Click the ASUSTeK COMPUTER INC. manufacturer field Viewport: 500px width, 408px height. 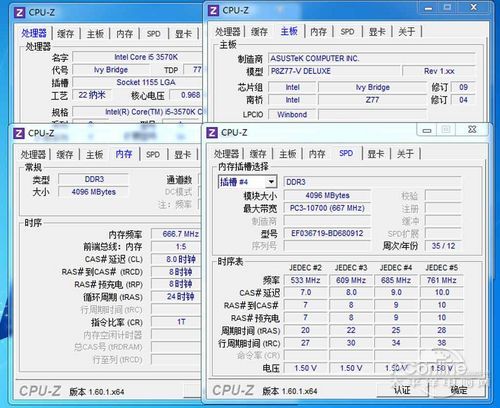click(372, 58)
